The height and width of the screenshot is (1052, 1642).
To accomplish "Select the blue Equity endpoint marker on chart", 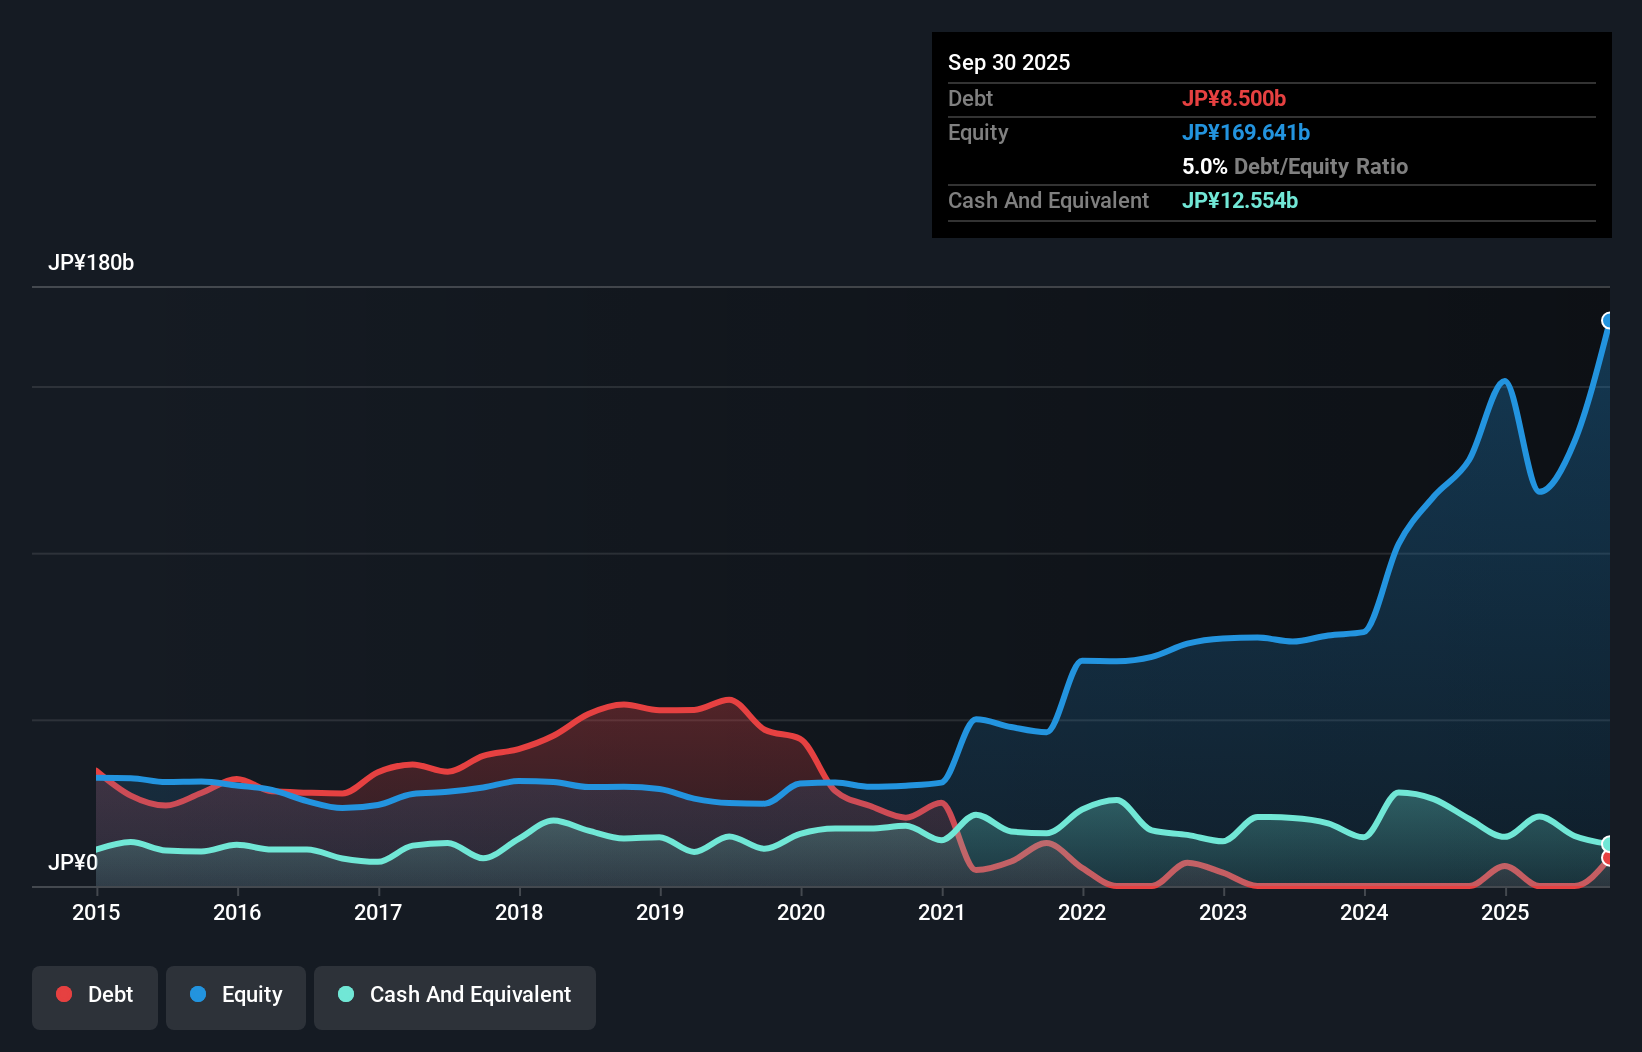I will (x=1609, y=320).
